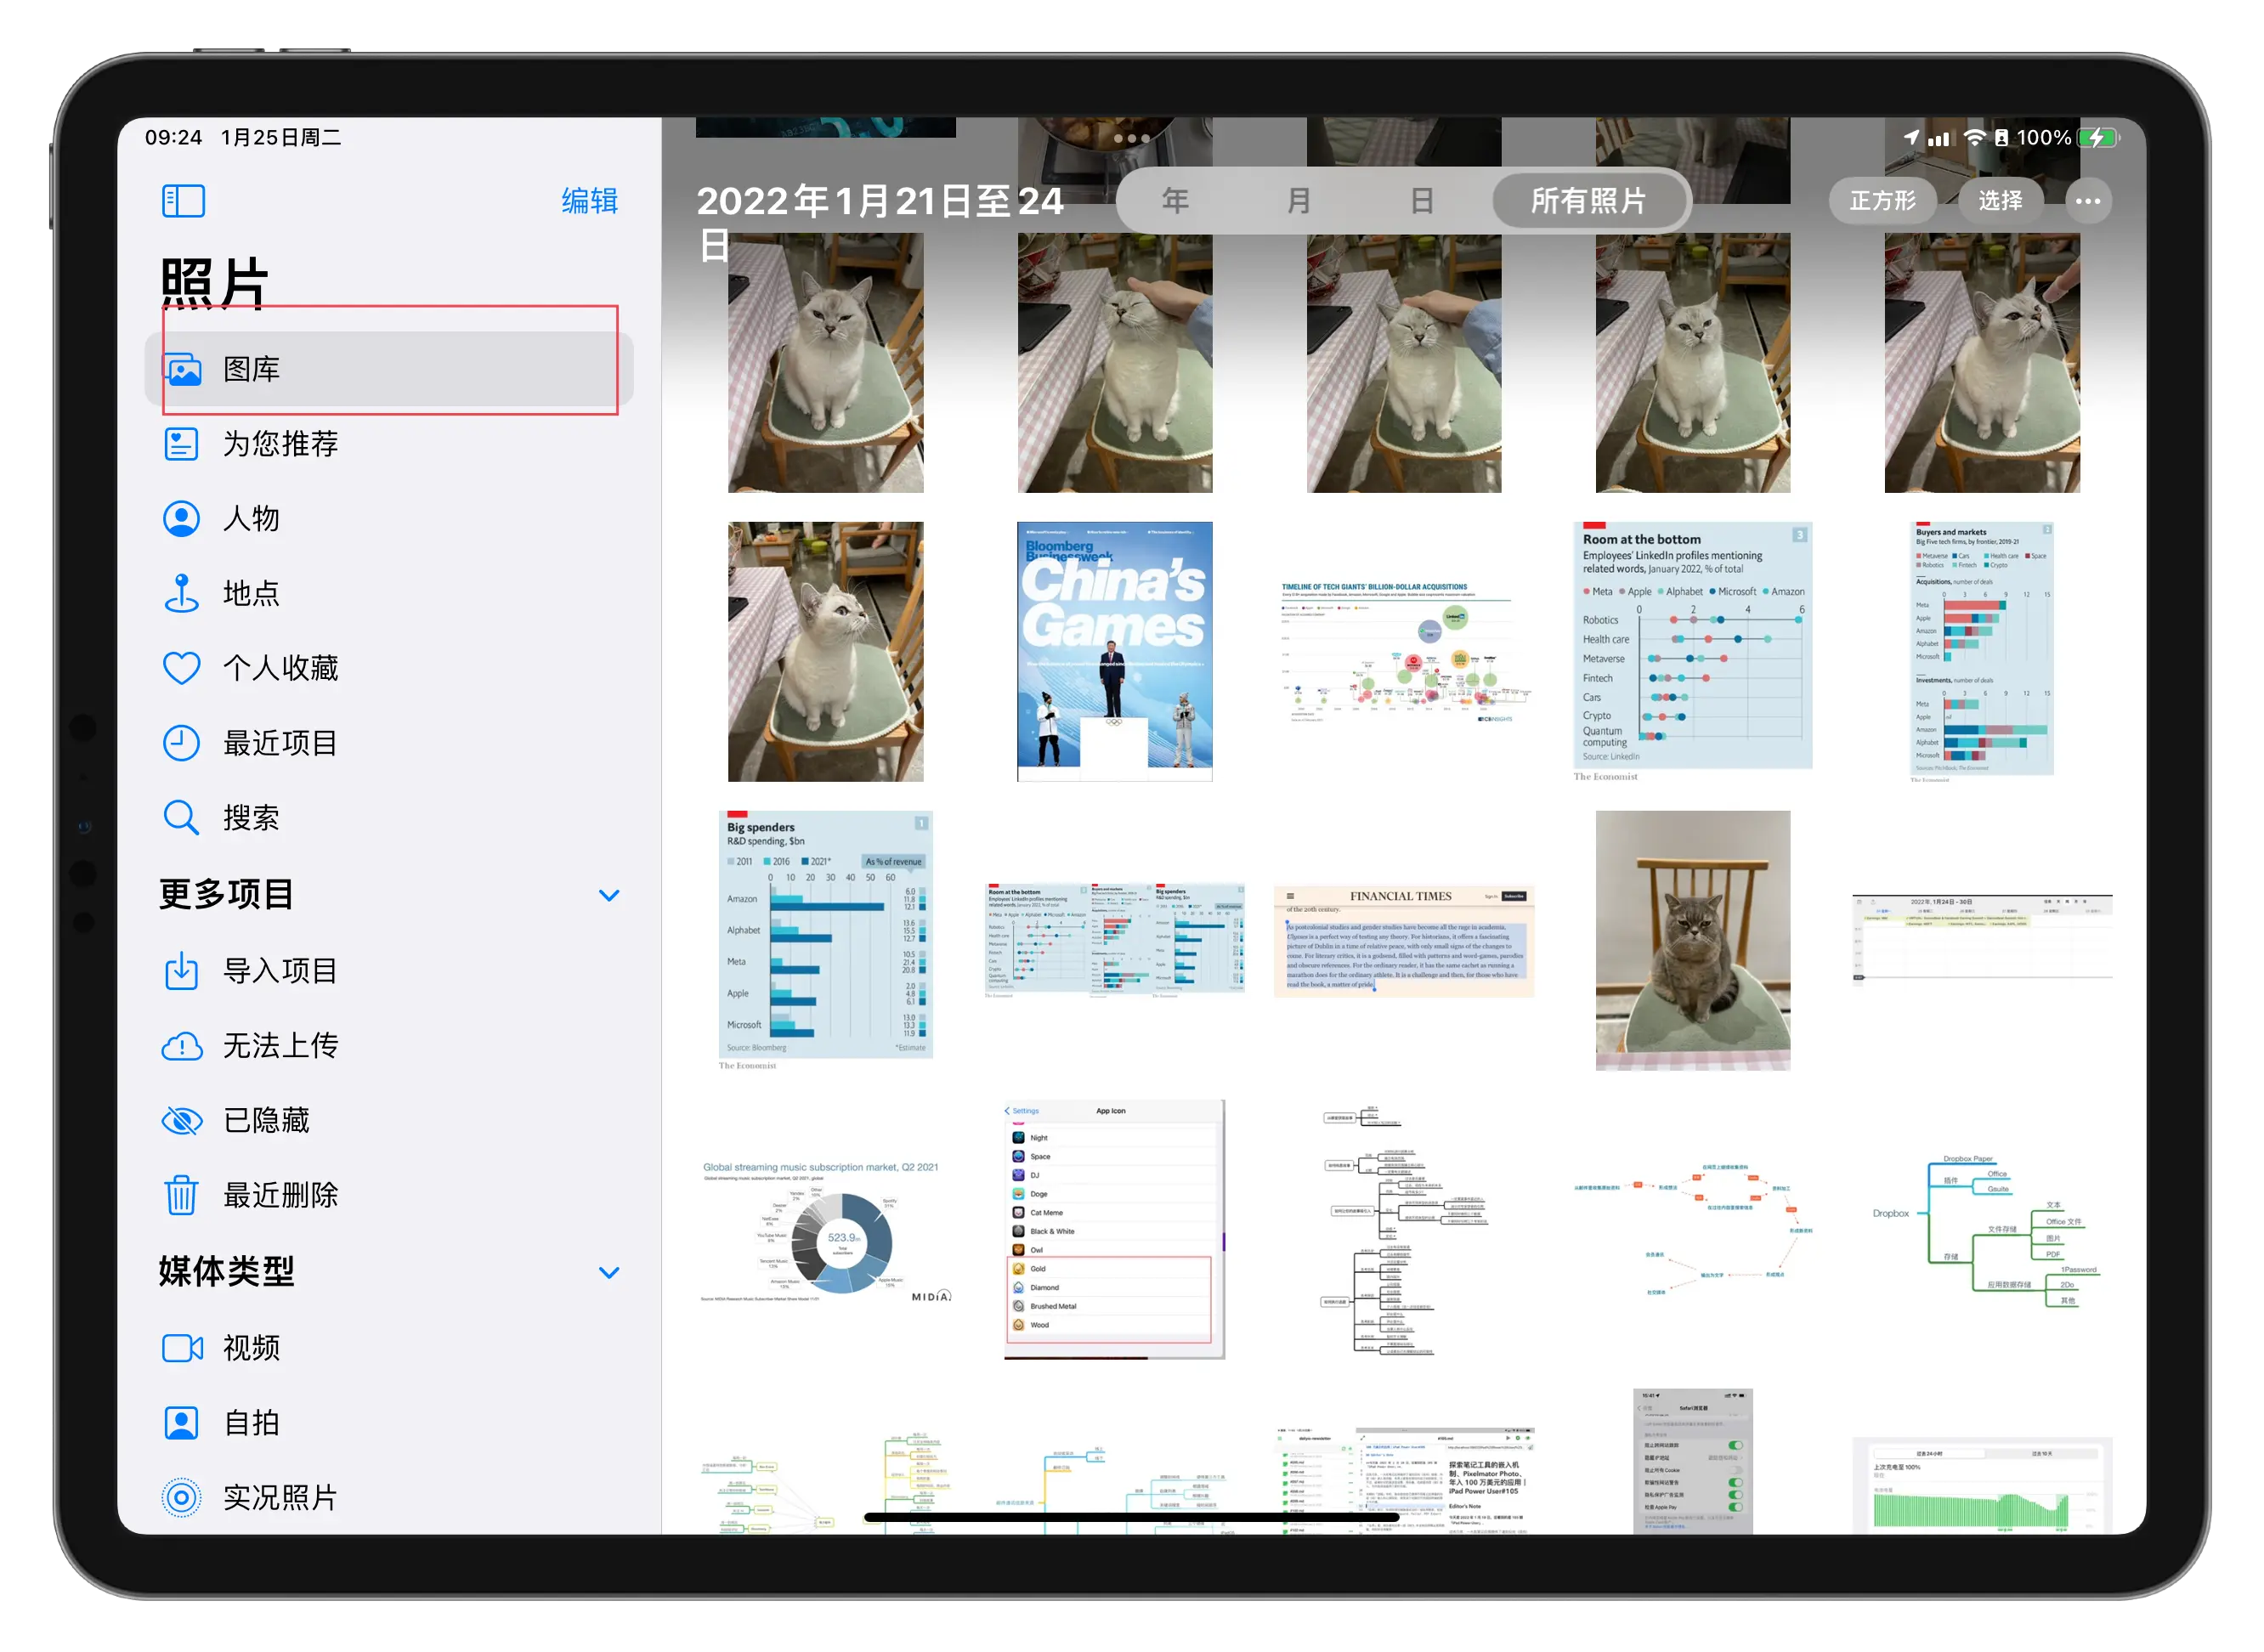The height and width of the screenshot is (1652, 2264).
Task: Open 搜索 search in sidebar
Action: (389, 818)
